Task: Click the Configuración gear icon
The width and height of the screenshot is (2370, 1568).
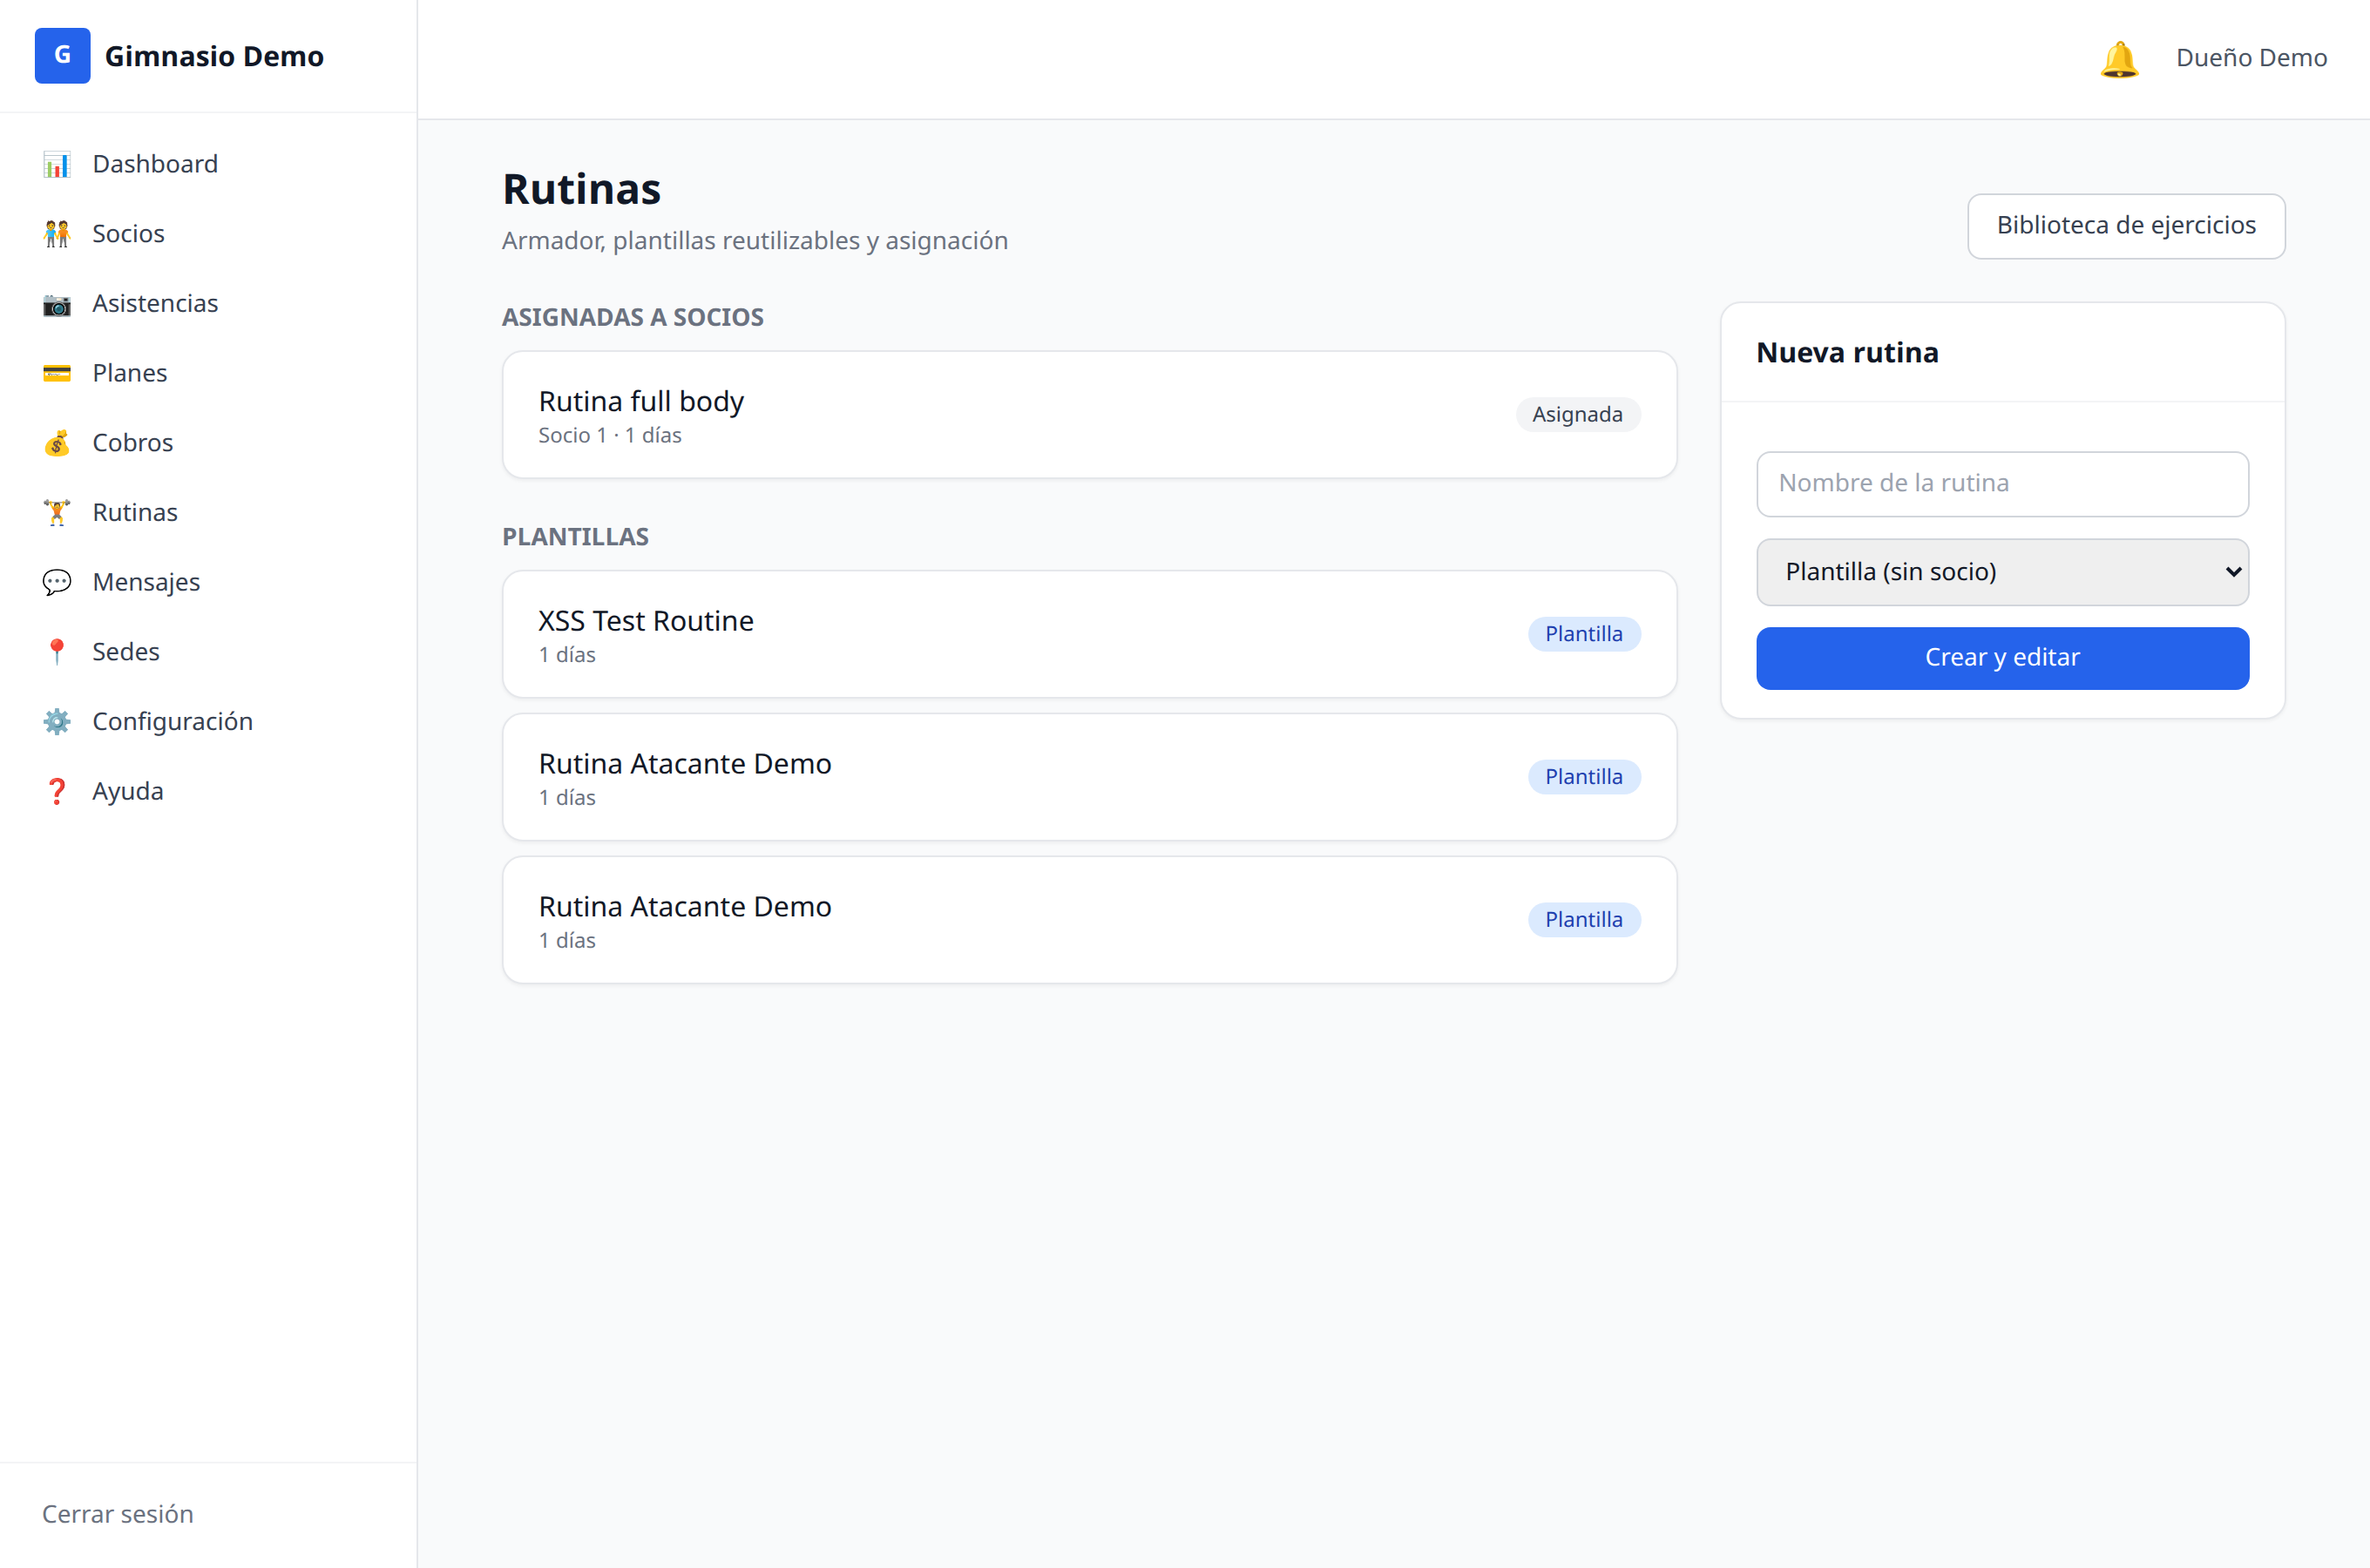Action: click(57, 722)
